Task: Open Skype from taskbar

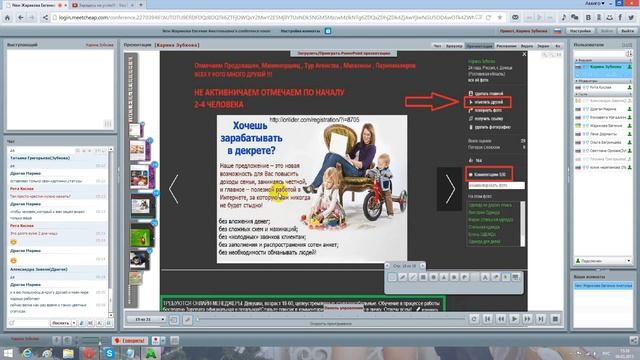Action: pos(109,353)
